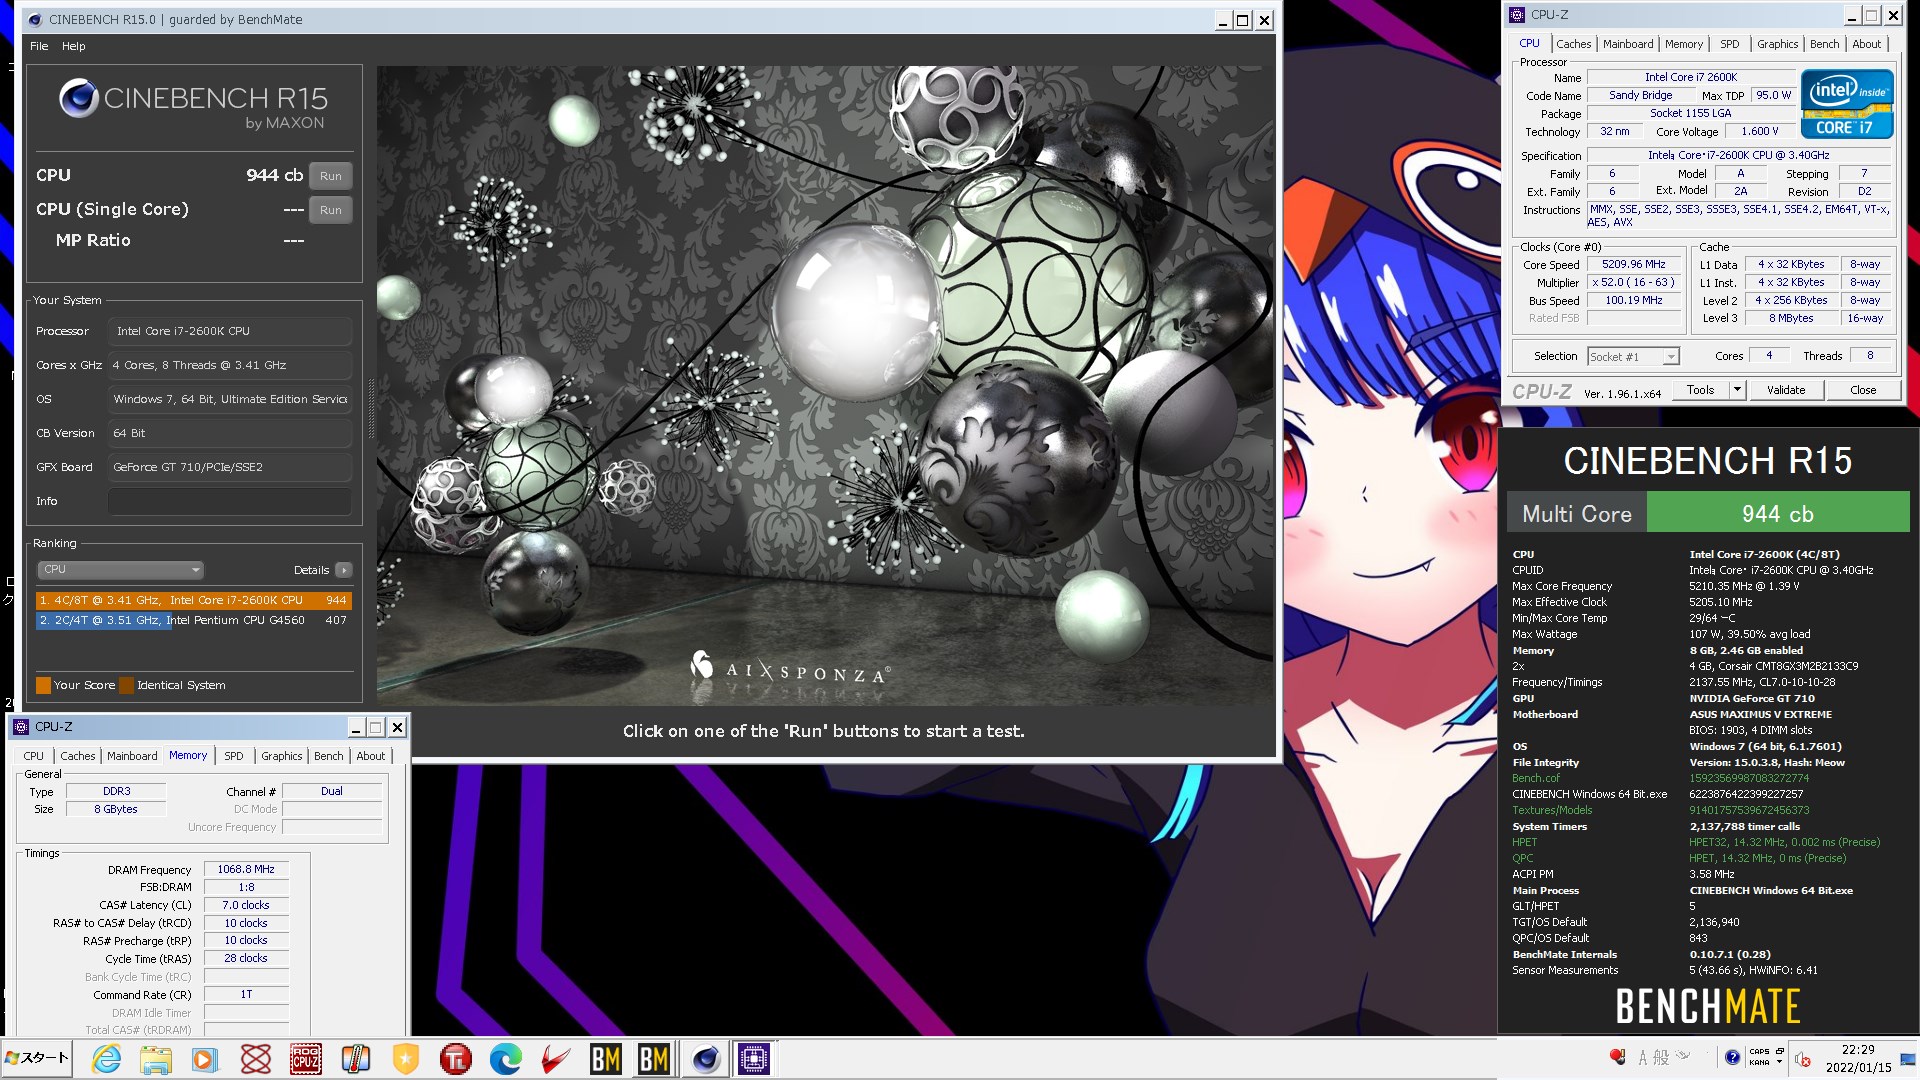Switch to Caches tab in top CPU-Z window
This screenshot has width=1920, height=1080.
coord(1573,44)
